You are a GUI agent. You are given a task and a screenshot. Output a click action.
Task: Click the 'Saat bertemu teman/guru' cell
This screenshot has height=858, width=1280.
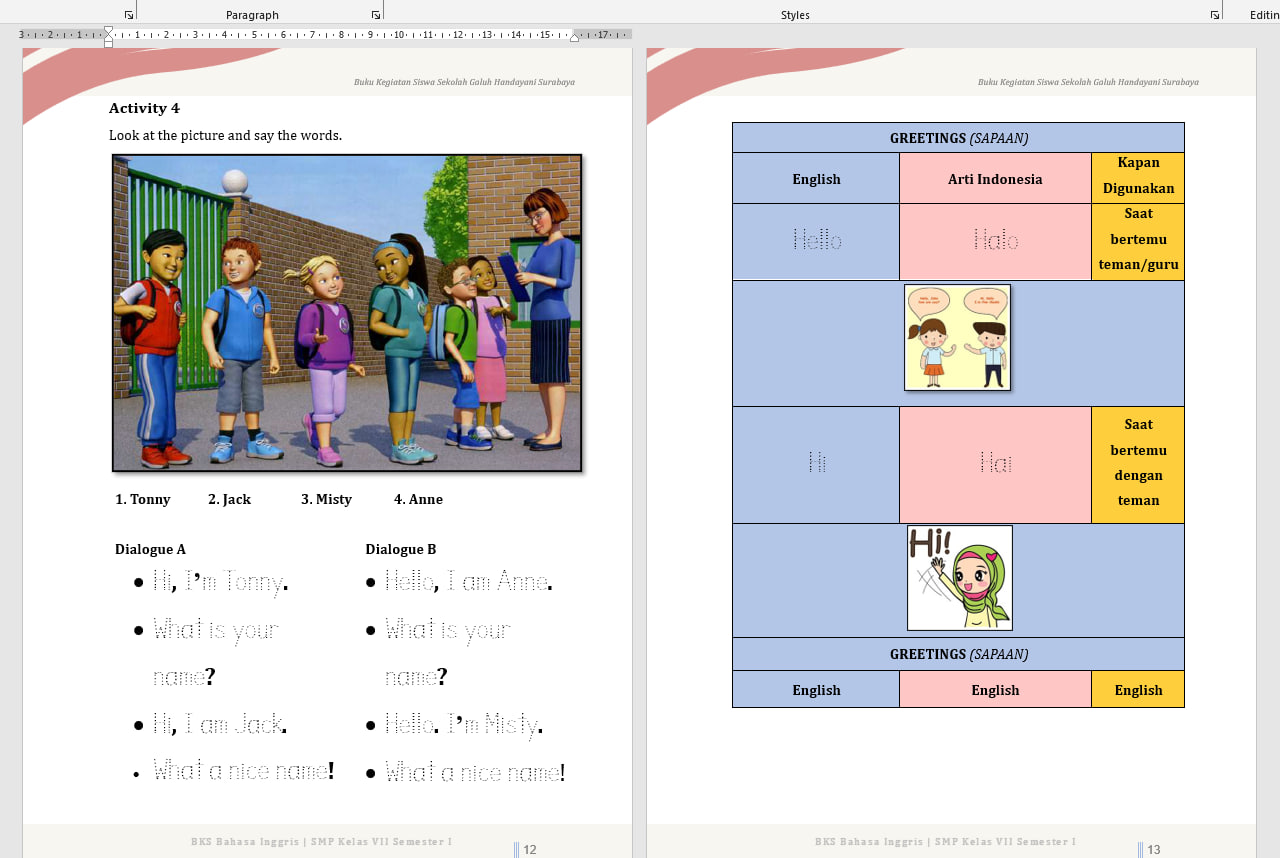1138,241
